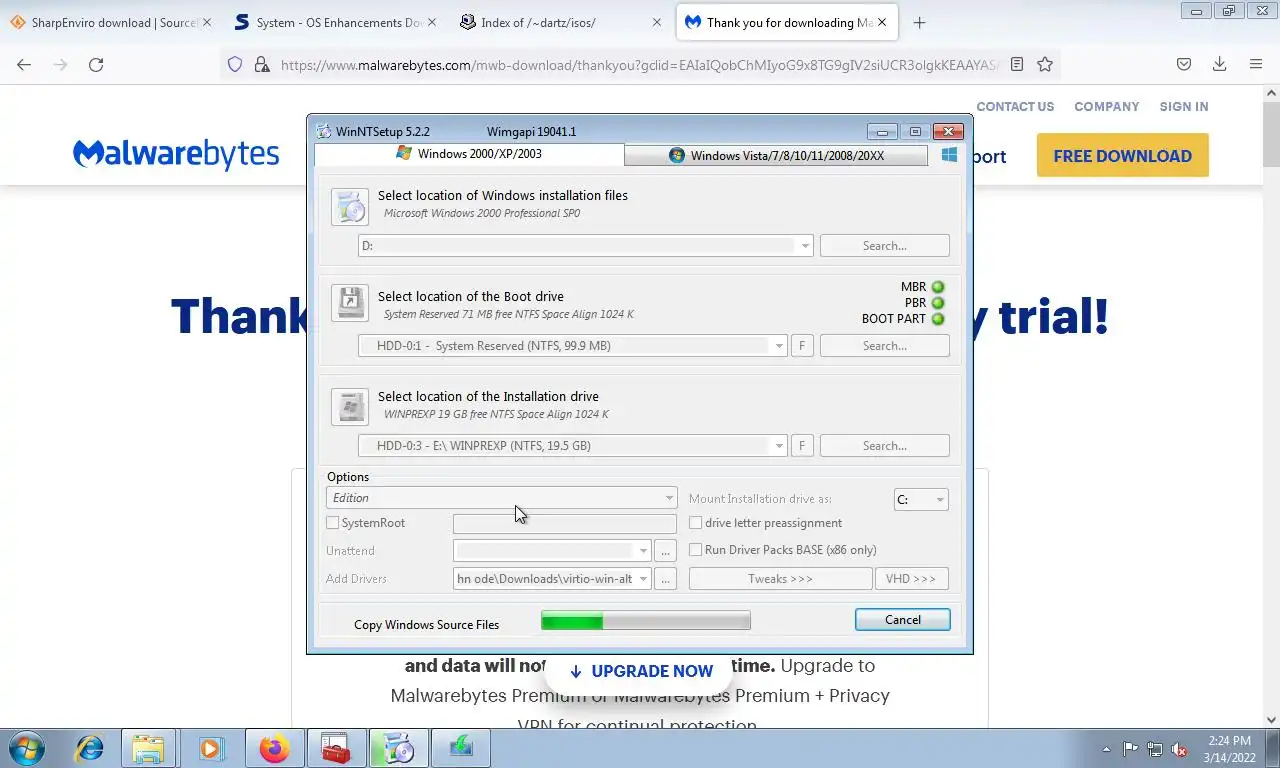Screen dimensions: 1280x768
Task: Switch to Index of /~dartz/isos/ tab
Action: pyautogui.click(x=561, y=22)
